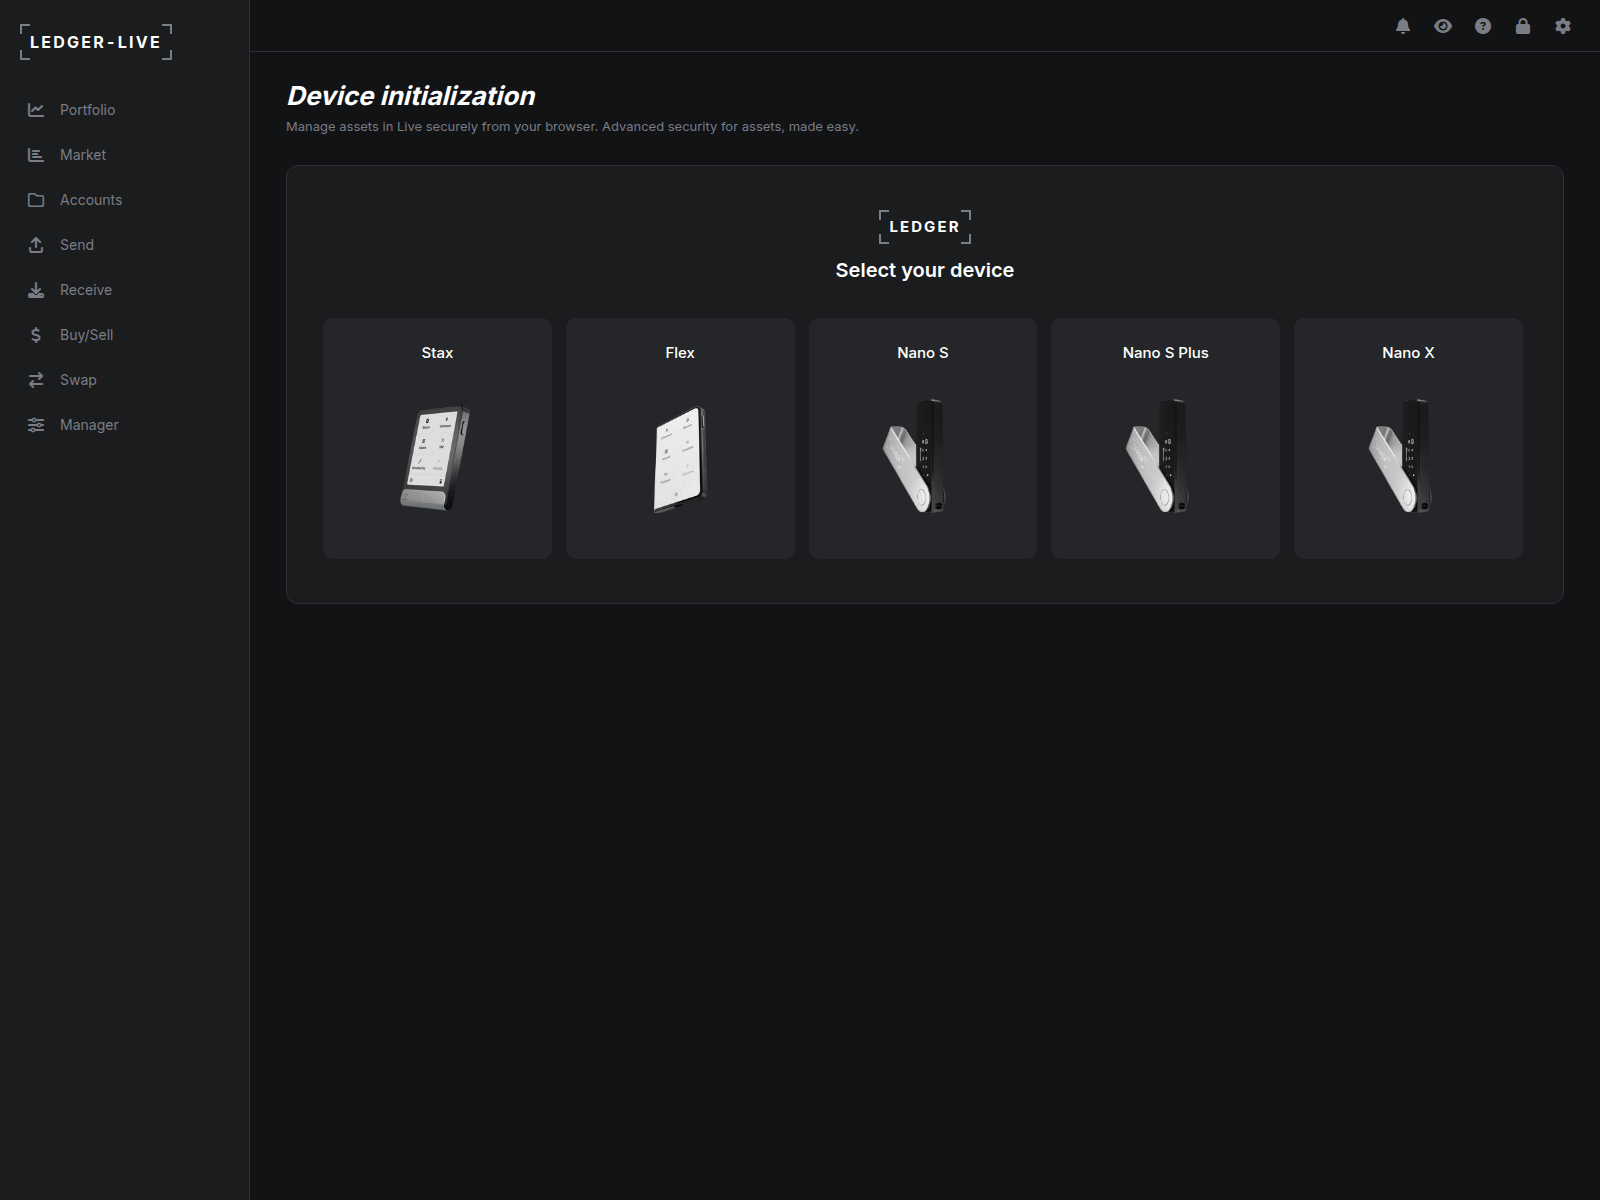Image resolution: width=1600 pixels, height=1200 pixels.
Task: Choose the Nano S label
Action: tap(923, 353)
